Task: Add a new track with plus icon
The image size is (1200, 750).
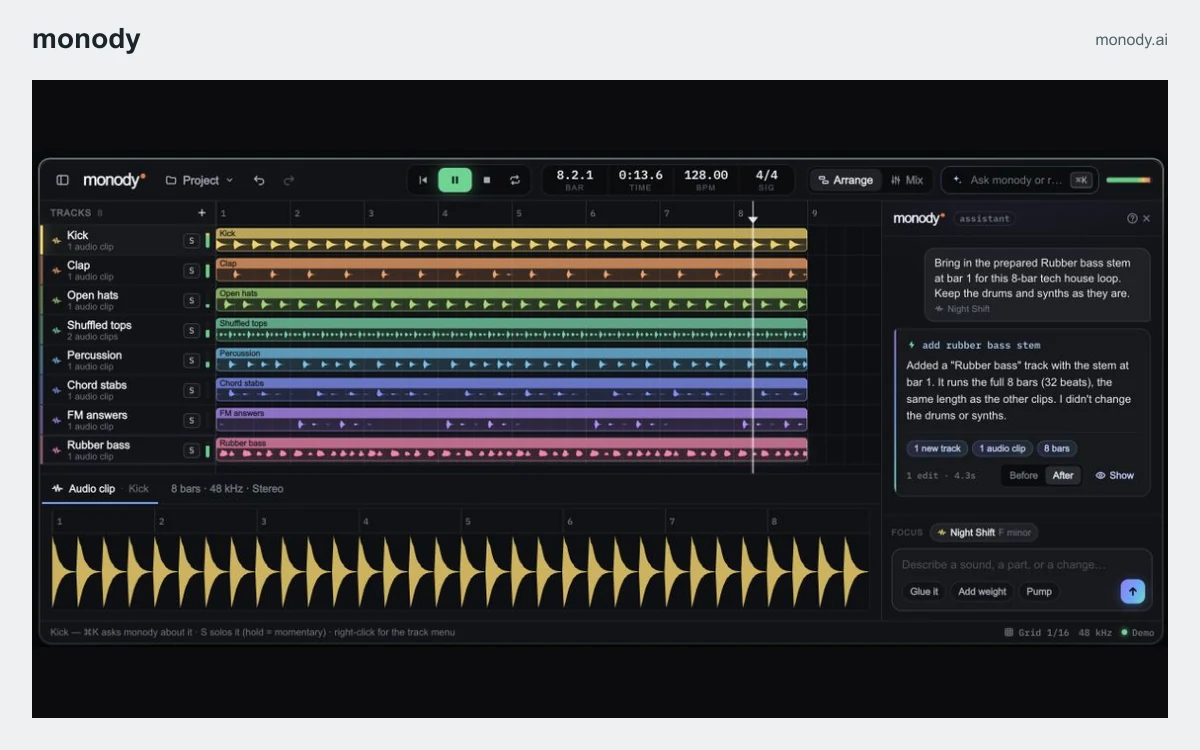Action: tap(202, 212)
